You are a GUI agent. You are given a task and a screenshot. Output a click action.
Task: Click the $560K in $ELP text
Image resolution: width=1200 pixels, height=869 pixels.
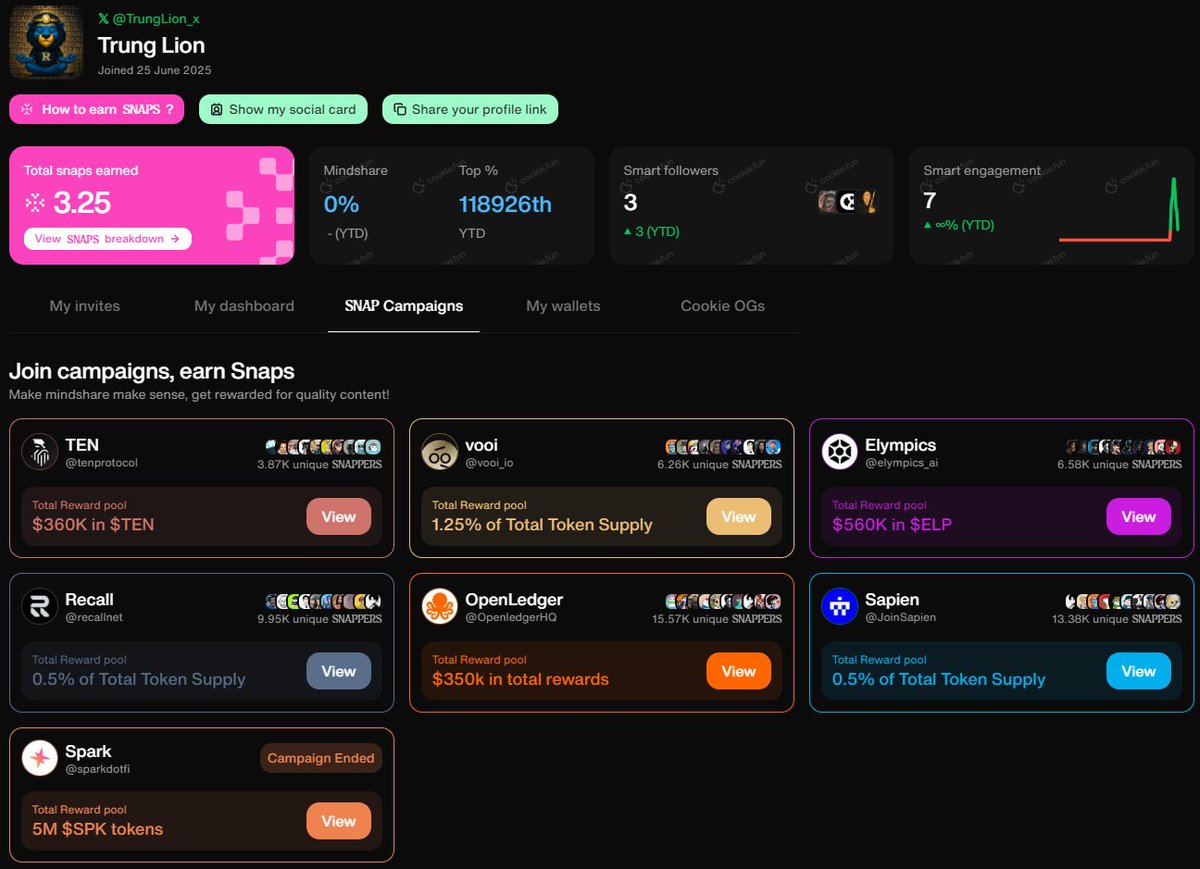(892, 524)
